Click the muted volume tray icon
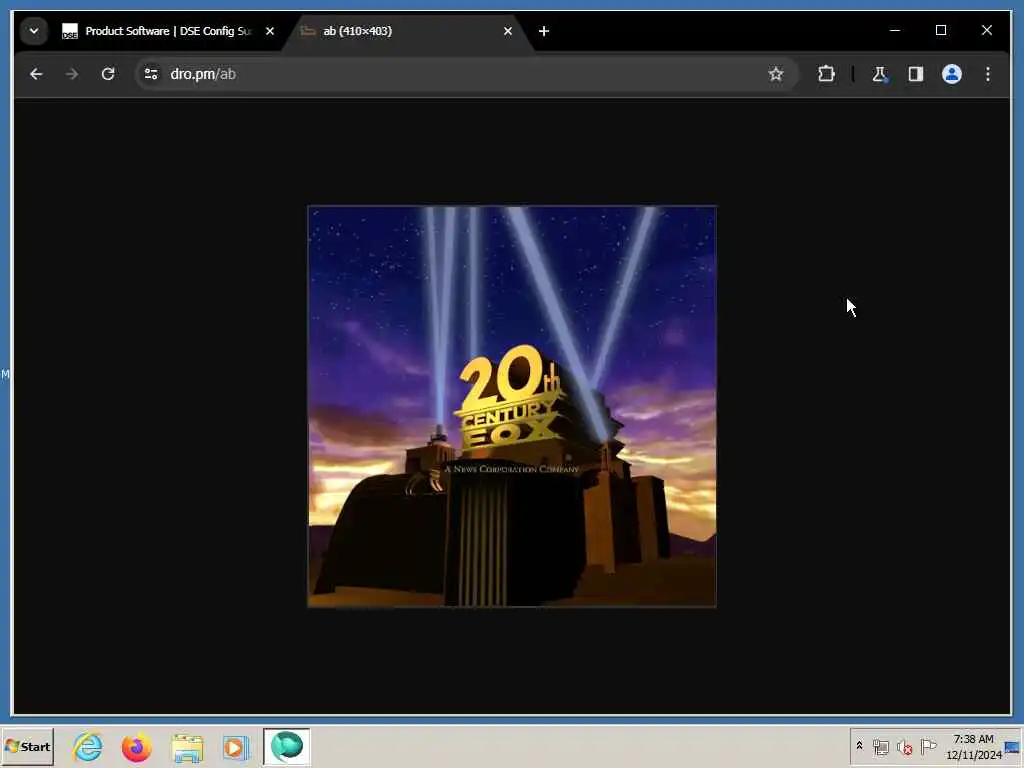Screen dimensions: 1024x768 point(904,746)
